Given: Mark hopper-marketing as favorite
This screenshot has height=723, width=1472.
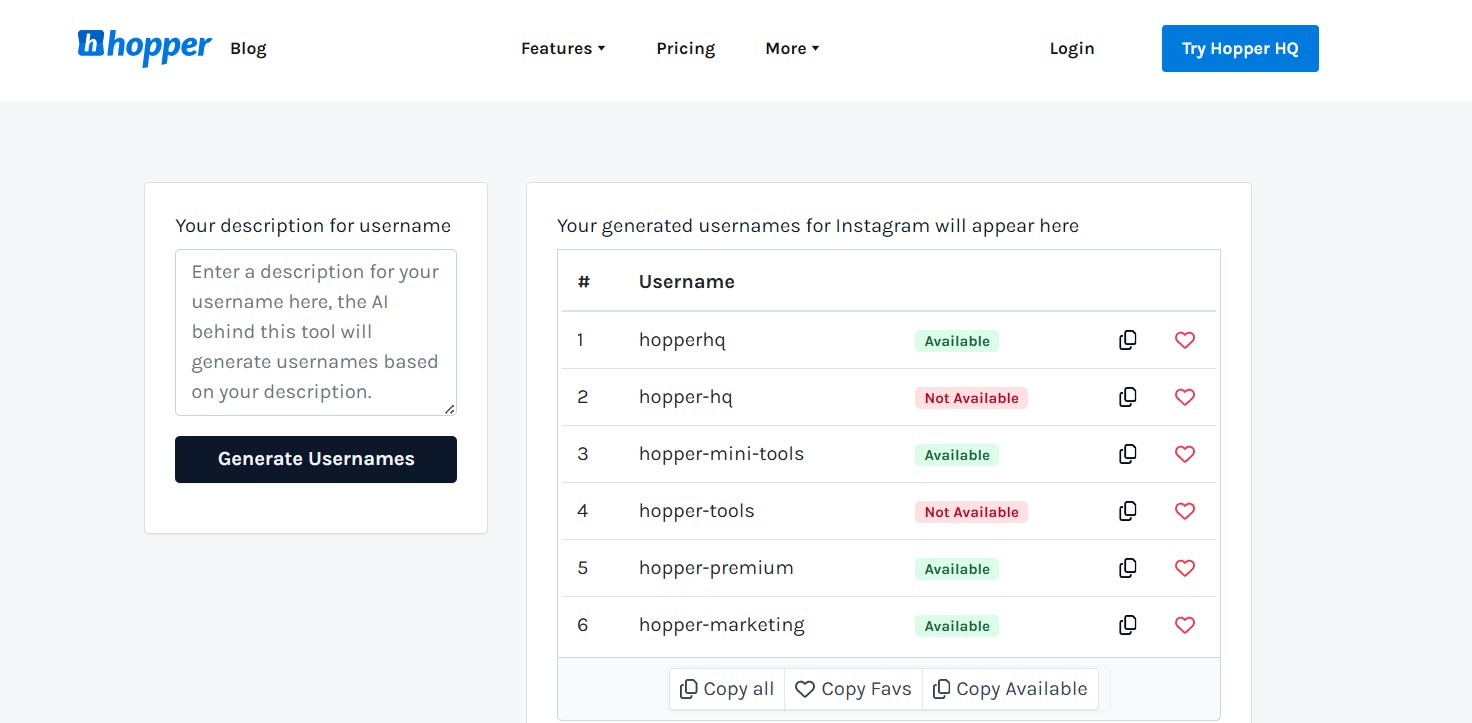Looking at the screenshot, I should (x=1185, y=625).
